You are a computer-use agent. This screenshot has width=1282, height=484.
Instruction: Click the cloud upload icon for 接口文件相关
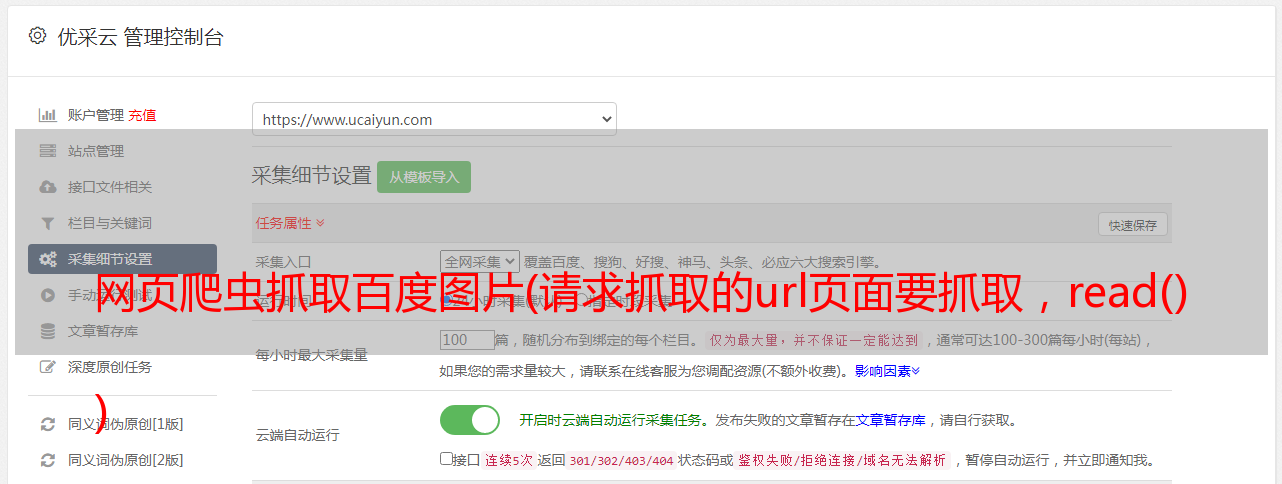[47, 187]
